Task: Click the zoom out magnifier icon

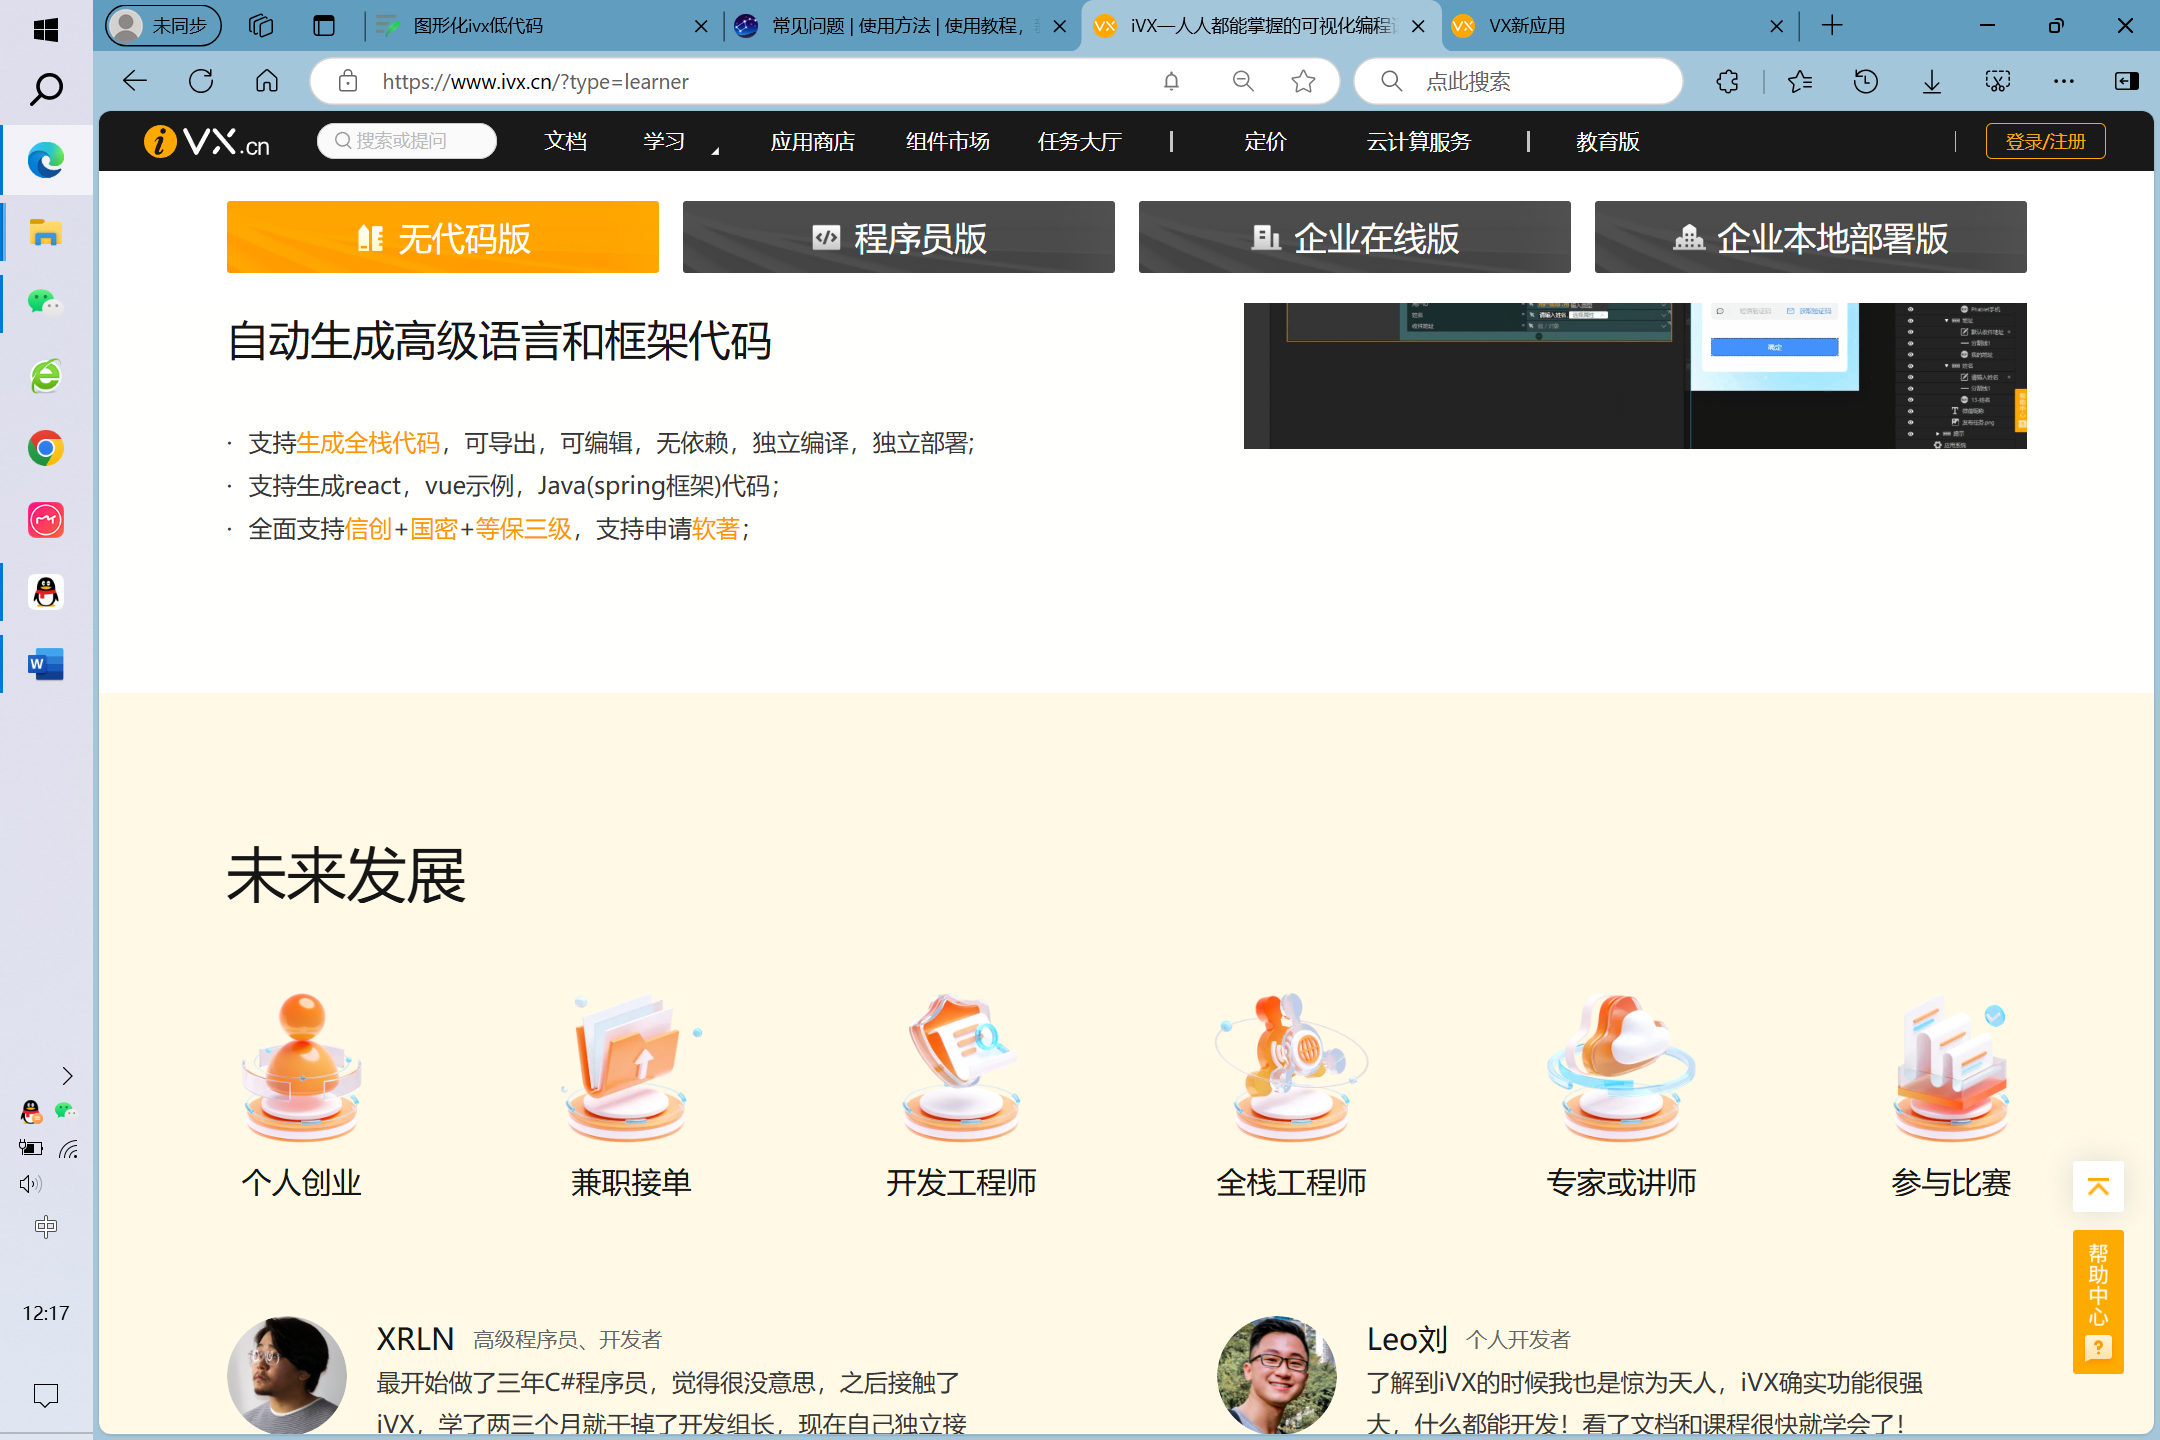Action: click(x=1243, y=81)
